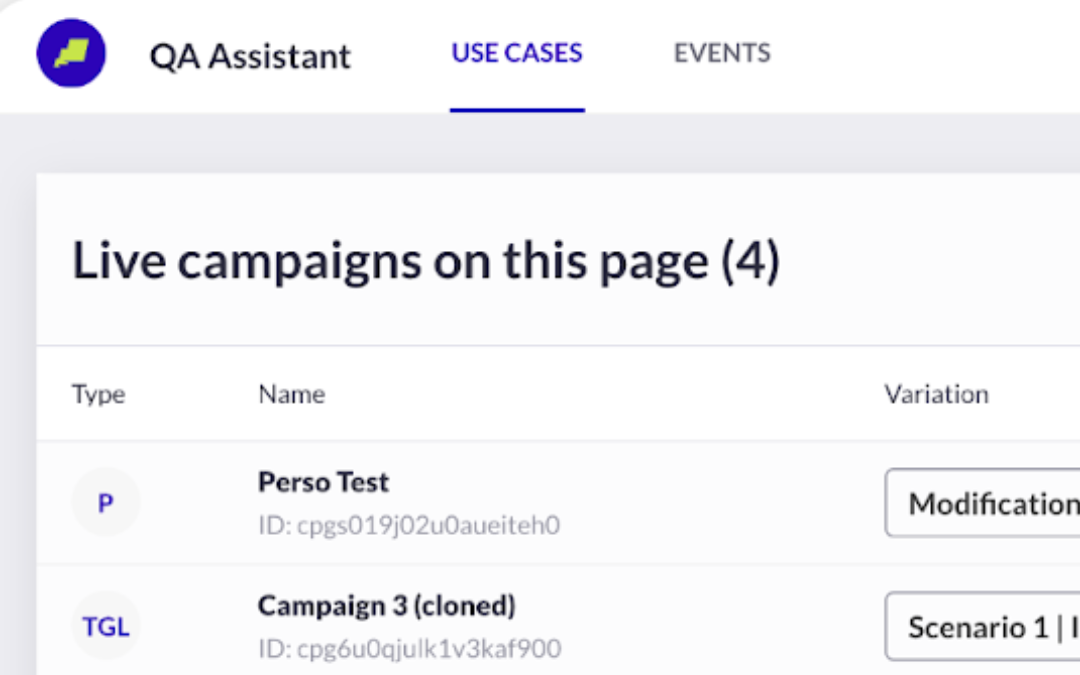Click the Type column header
The width and height of the screenshot is (1080, 675).
click(x=98, y=395)
